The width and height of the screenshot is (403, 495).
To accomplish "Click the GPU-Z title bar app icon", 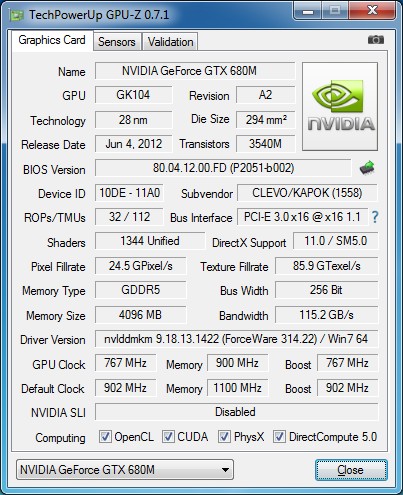I will point(17,15).
